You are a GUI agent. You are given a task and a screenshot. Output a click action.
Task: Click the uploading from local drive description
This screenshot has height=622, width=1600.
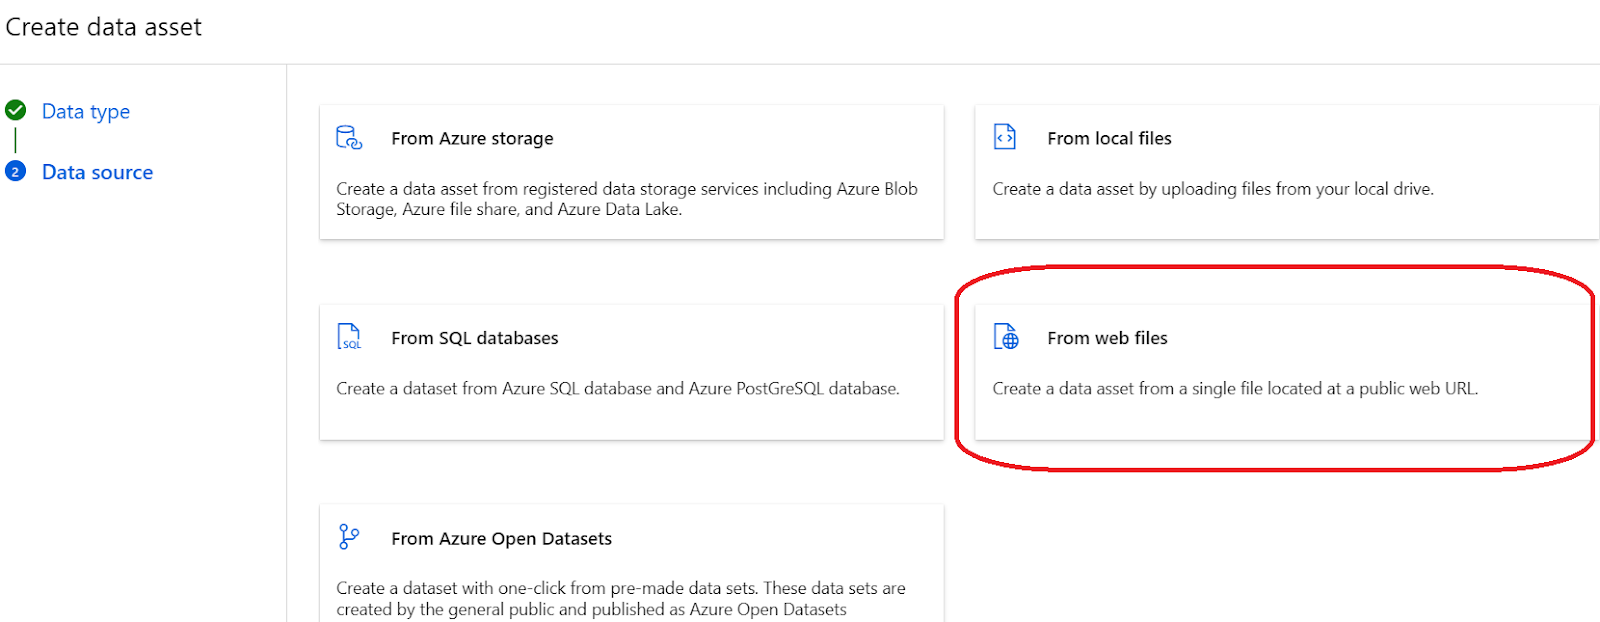(x=1212, y=189)
